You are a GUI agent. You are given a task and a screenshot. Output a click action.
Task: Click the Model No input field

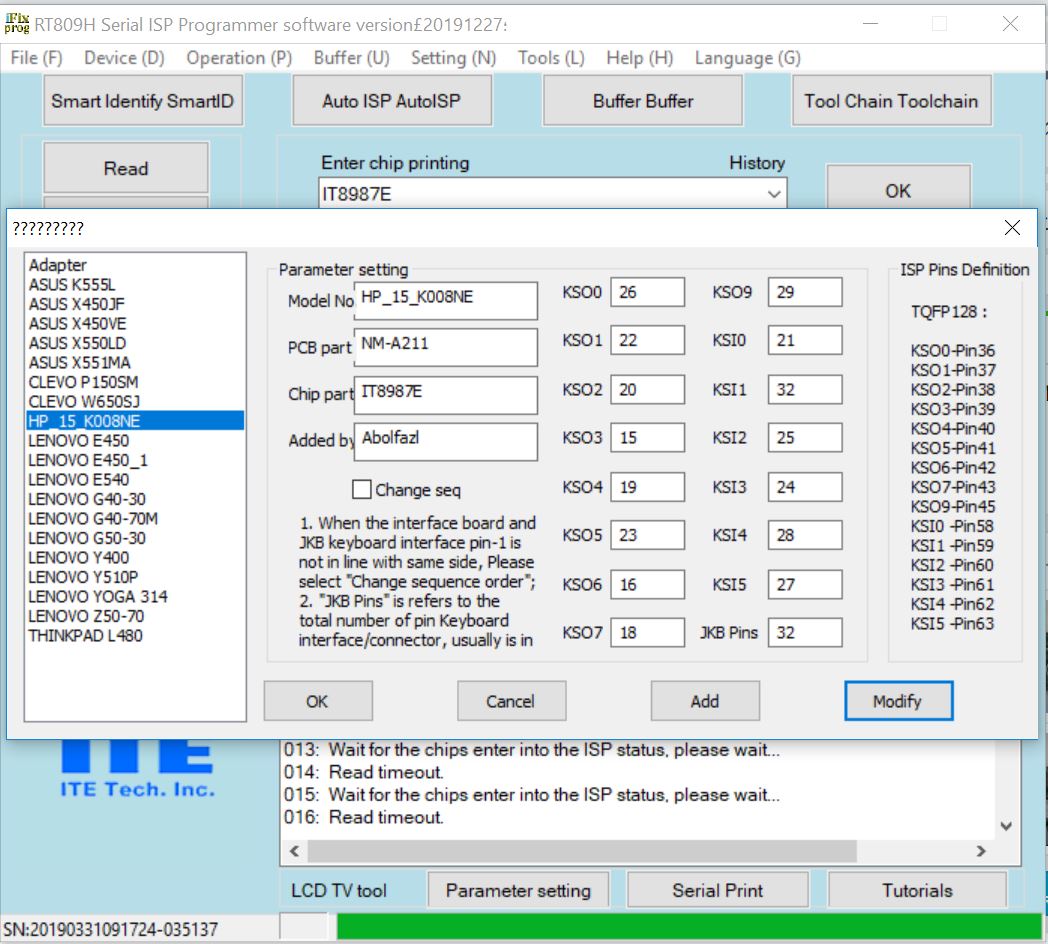446,300
